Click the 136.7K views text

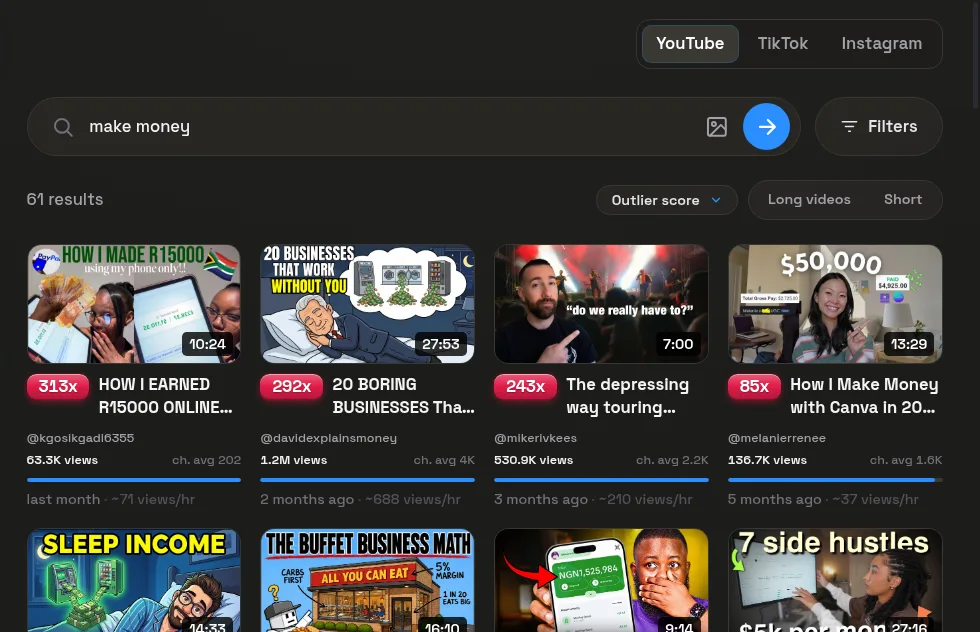[x=768, y=460]
